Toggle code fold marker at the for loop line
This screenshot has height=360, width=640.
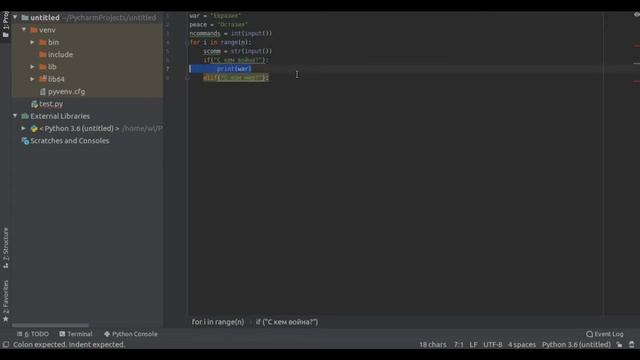point(187,42)
